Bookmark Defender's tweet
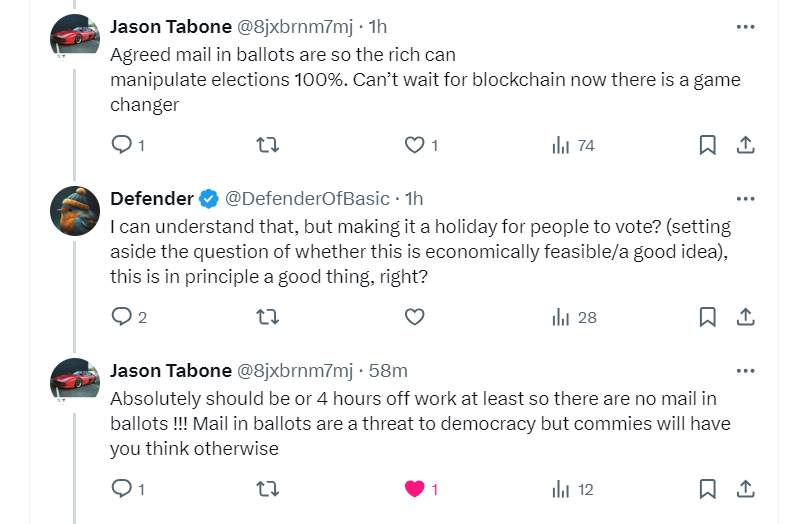 coord(707,317)
